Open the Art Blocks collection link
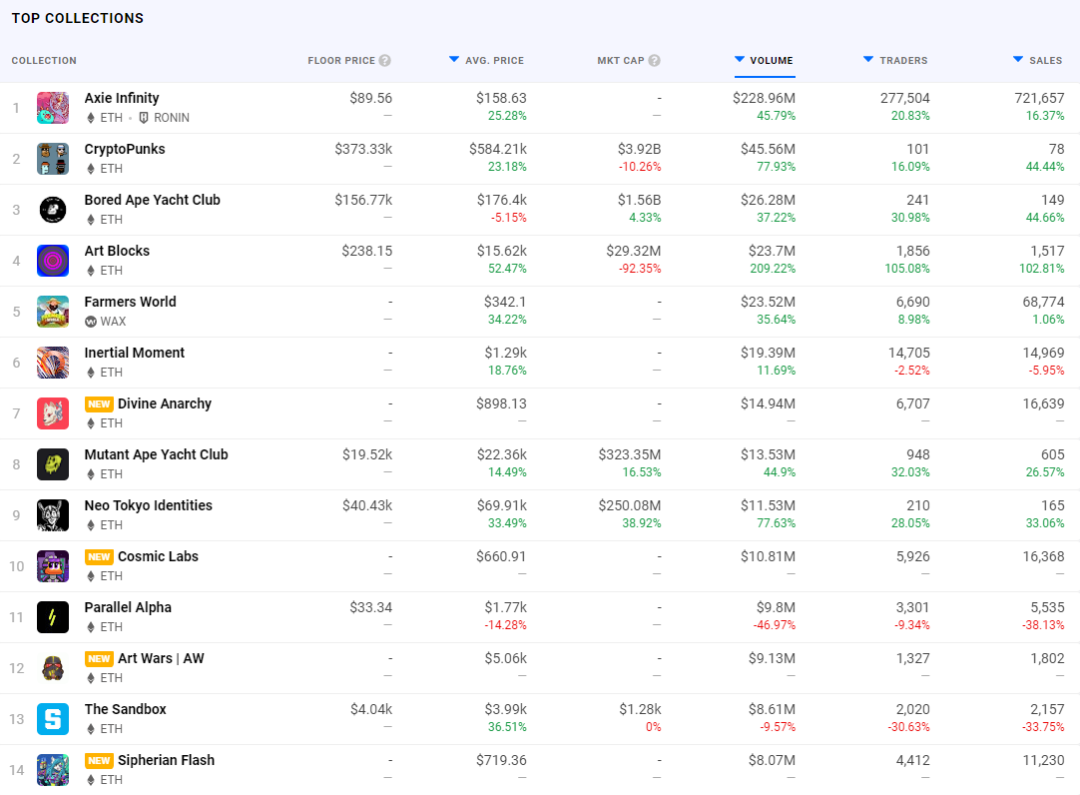 pyautogui.click(x=117, y=251)
